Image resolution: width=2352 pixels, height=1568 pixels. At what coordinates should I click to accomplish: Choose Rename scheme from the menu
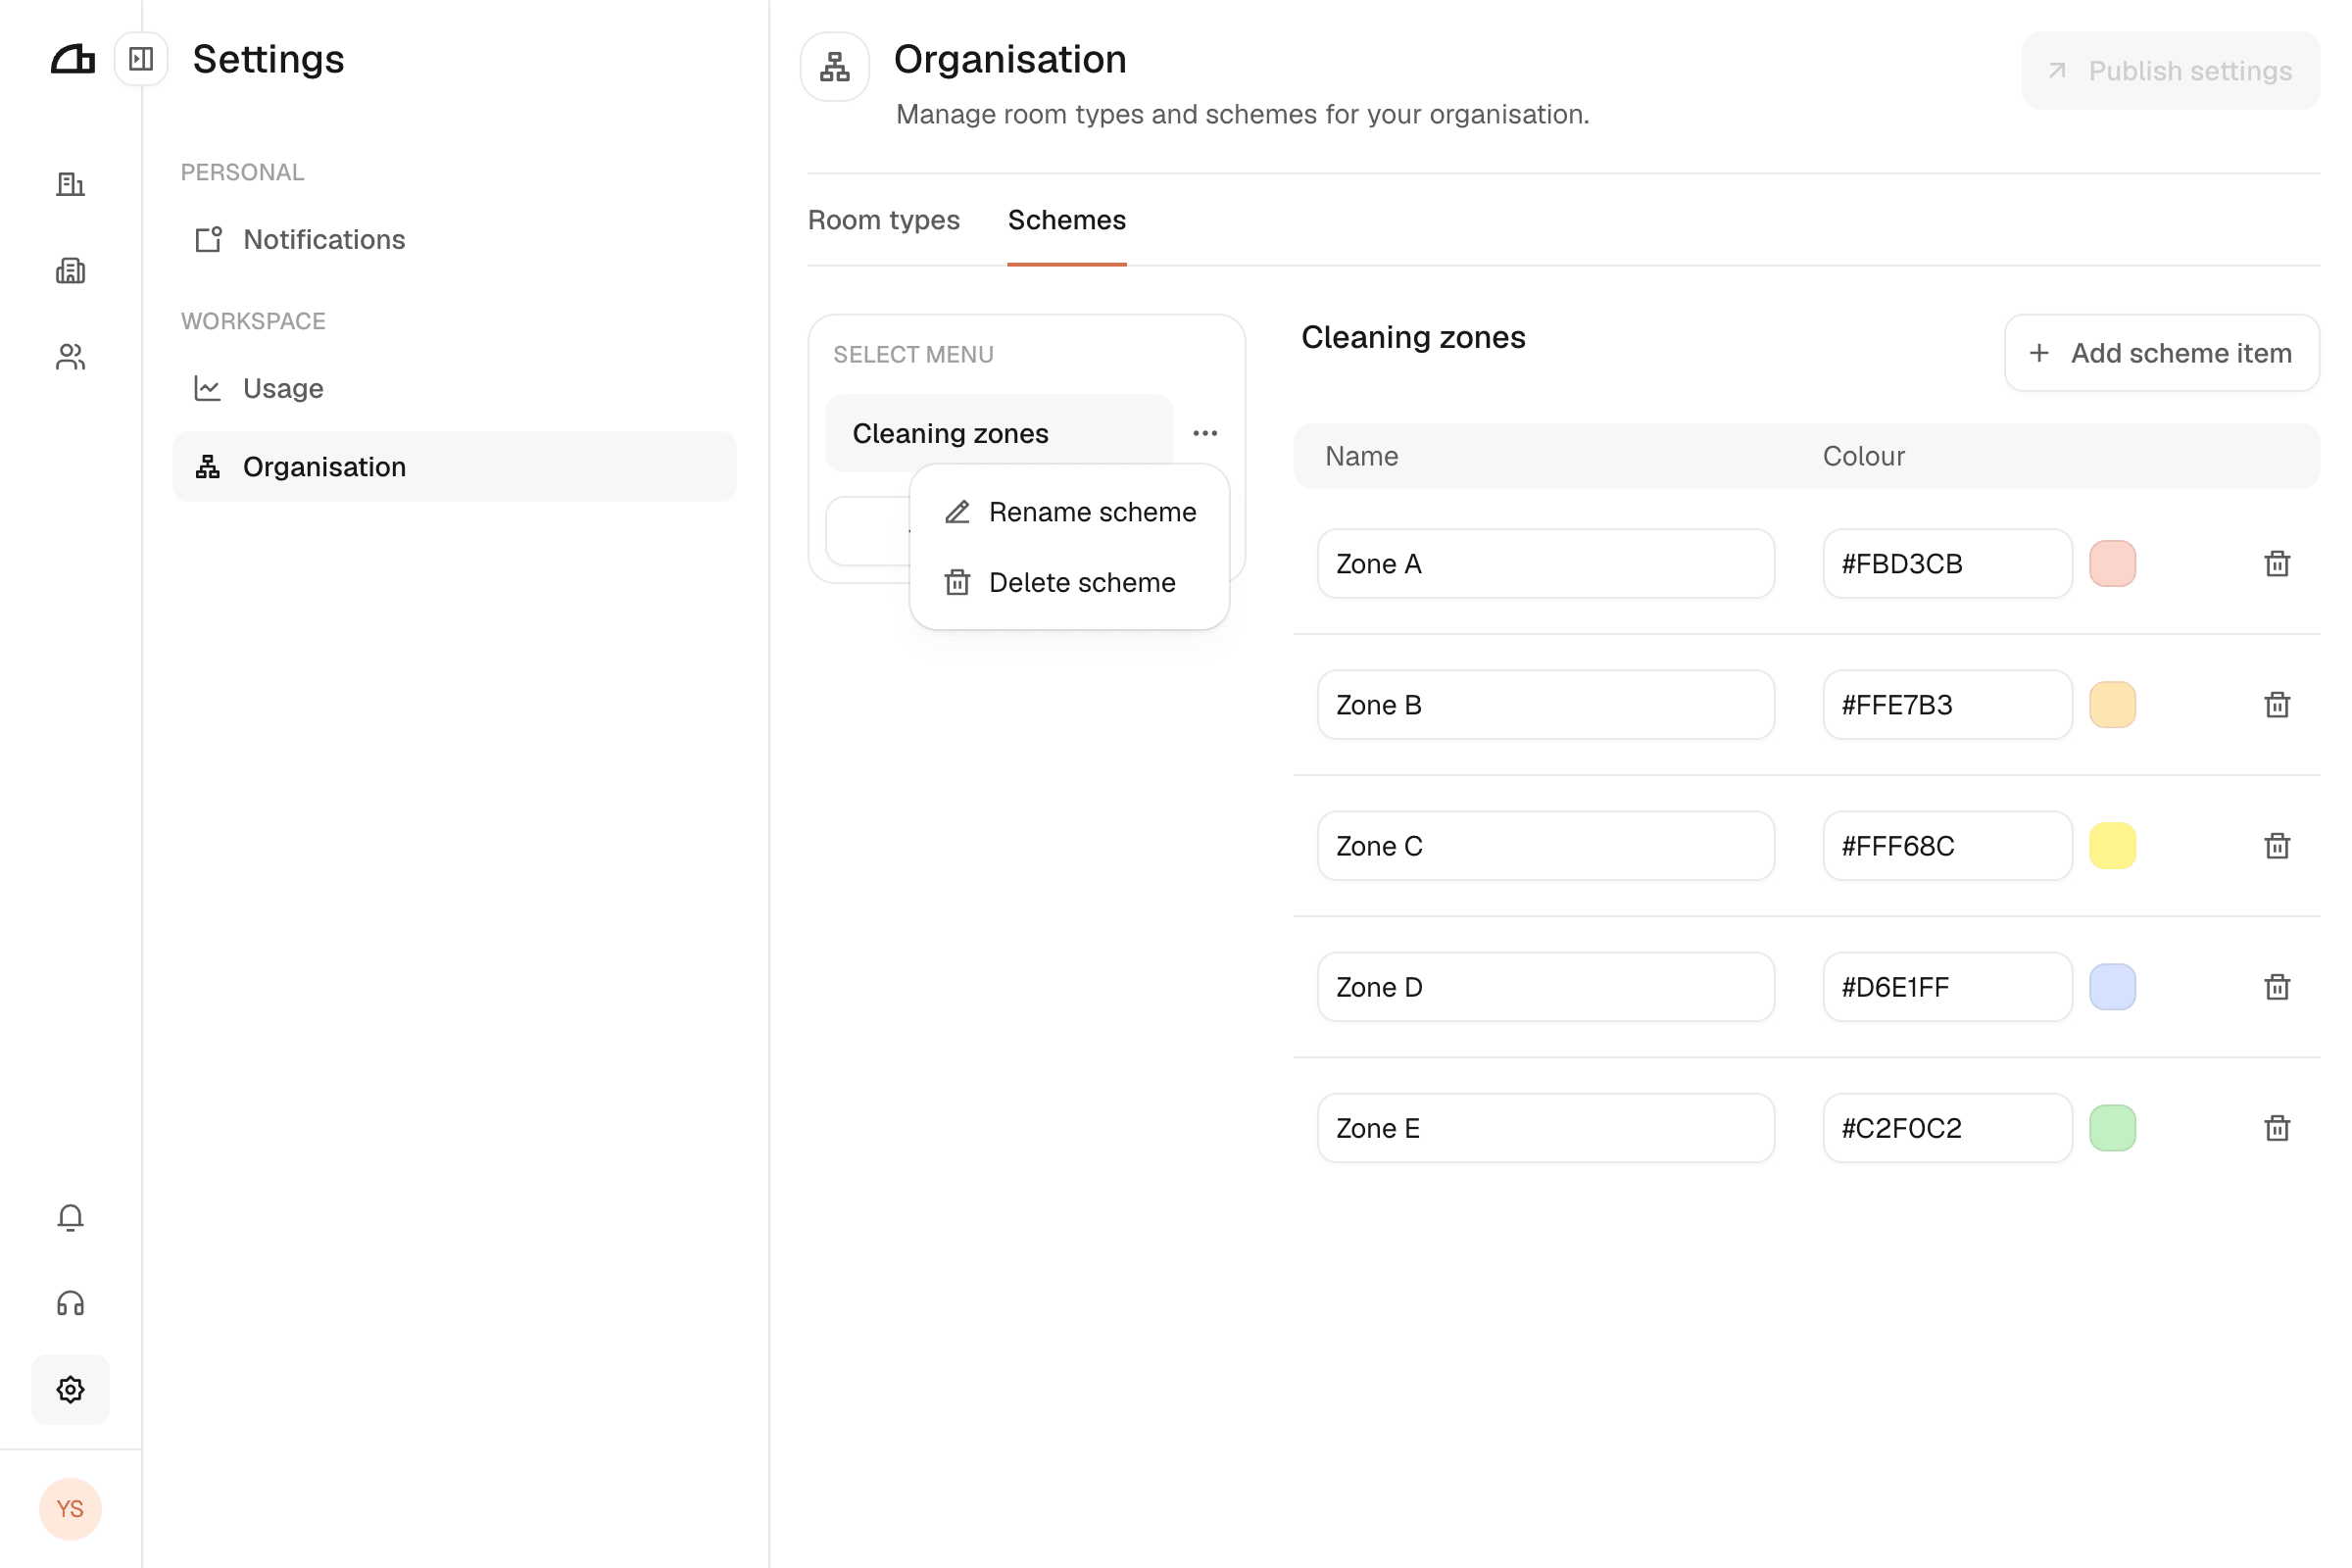tap(1070, 512)
